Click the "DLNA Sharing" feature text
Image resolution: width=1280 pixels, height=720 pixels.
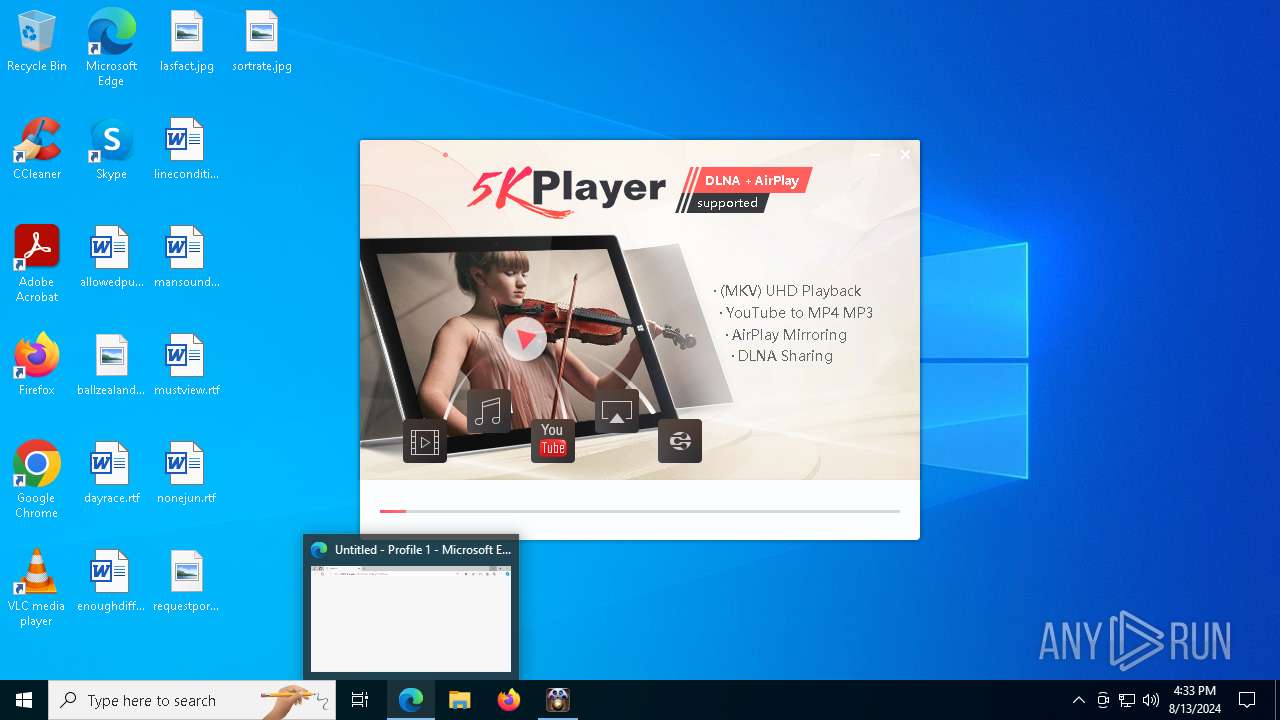click(x=783, y=356)
